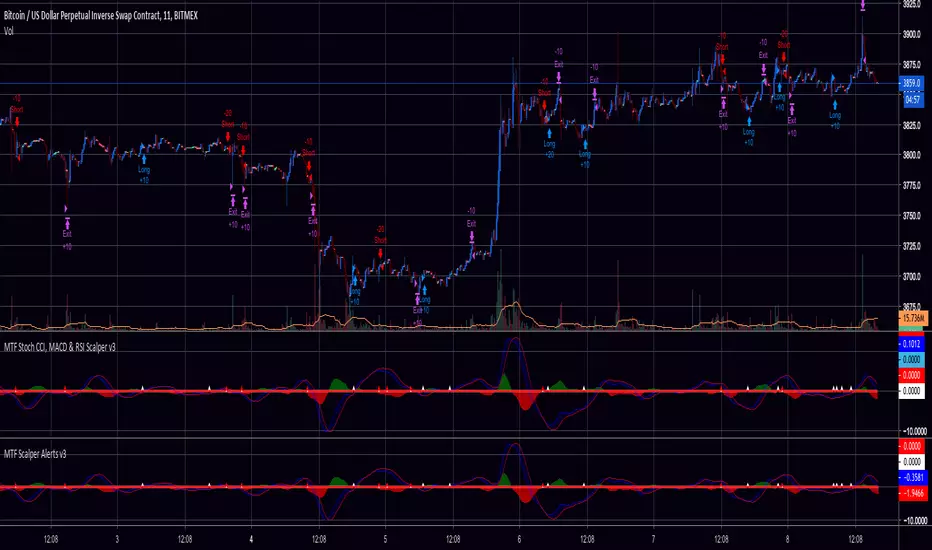Click the 3800.0 price axis label

[911, 155]
